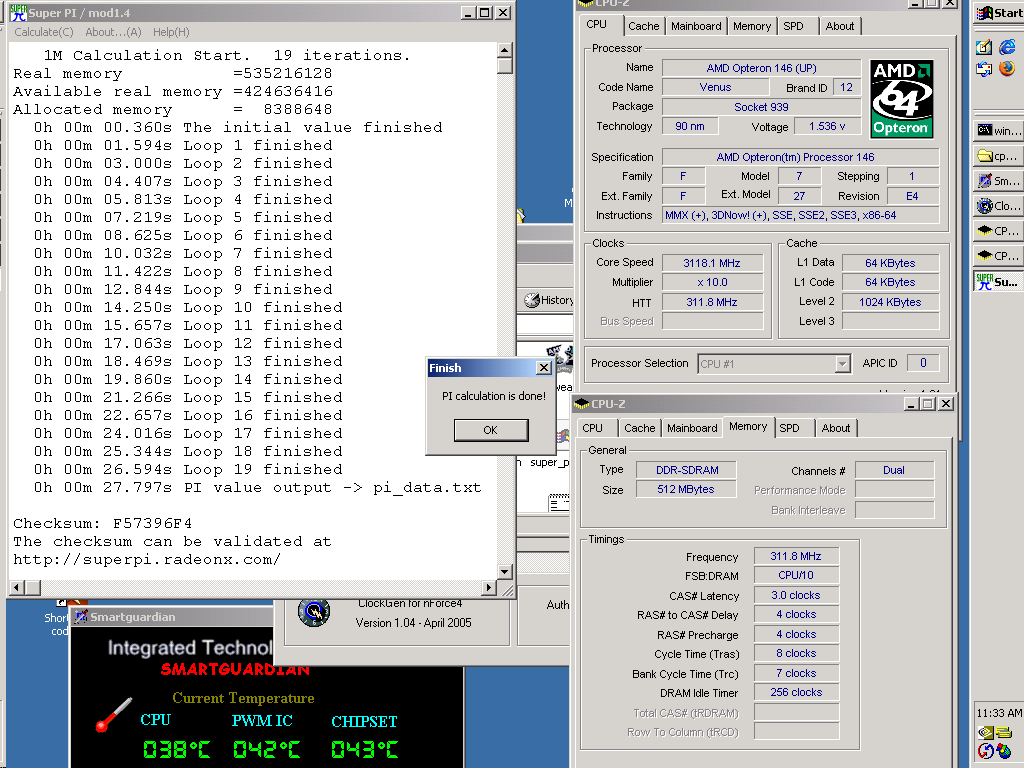The image size is (1024, 768).
Task: Click the memory Type value 'DDR-SDRAM'
Action: click(x=687, y=470)
